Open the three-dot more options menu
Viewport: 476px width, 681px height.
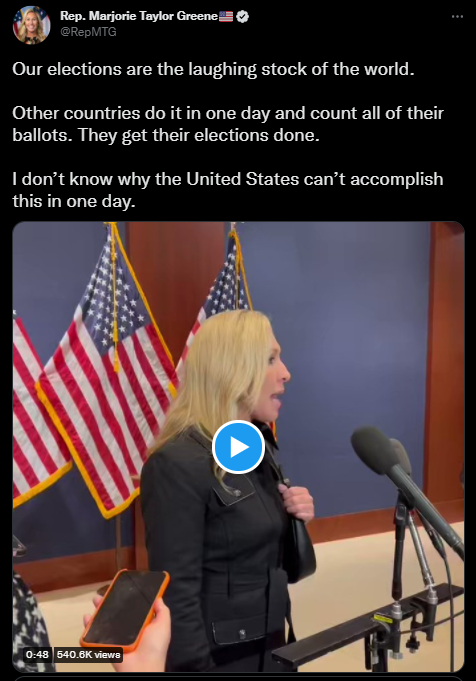(457, 17)
